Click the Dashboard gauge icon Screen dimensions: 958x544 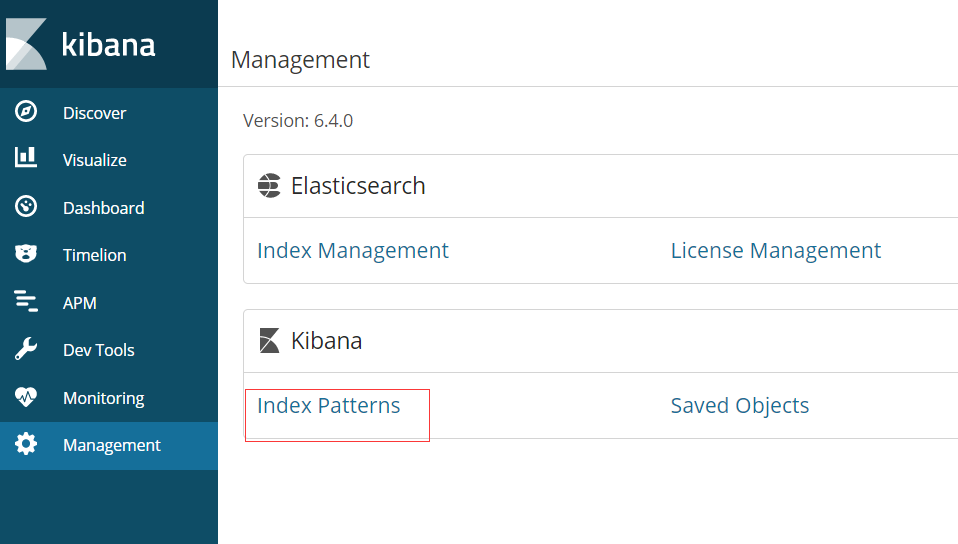tap(26, 207)
